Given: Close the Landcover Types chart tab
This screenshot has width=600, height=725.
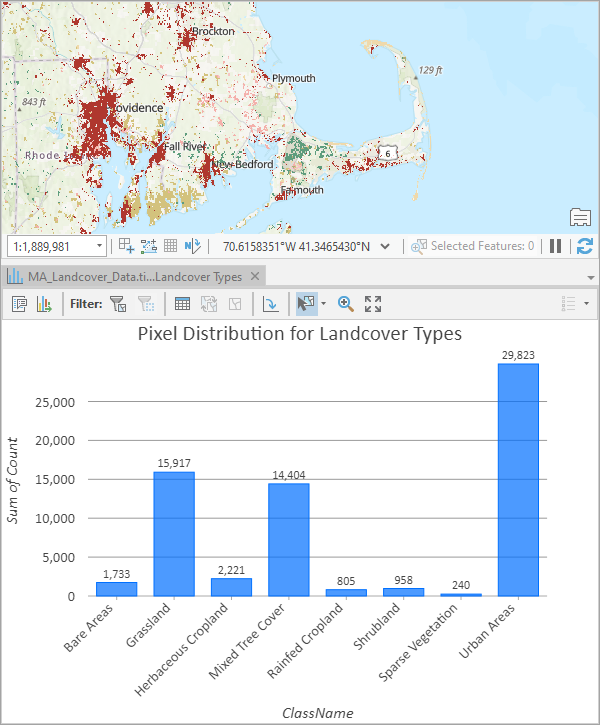Looking at the screenshot, I should click(x=255, y=276).
